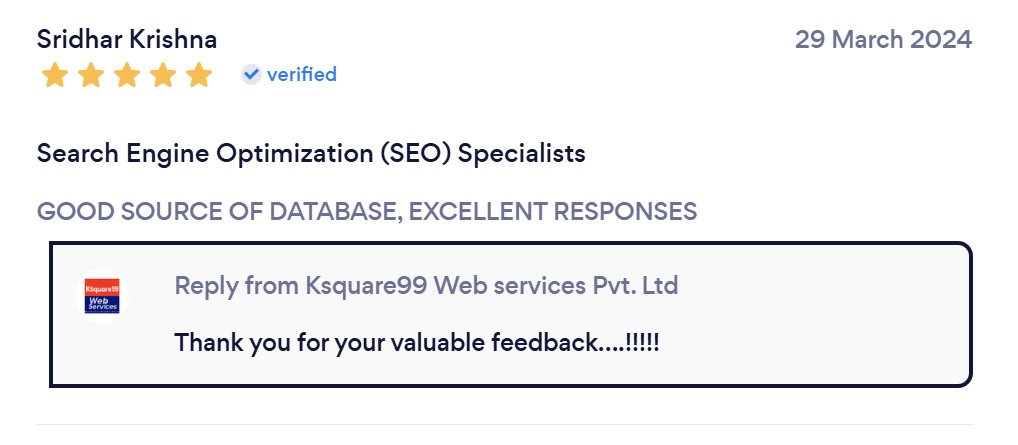The height and width of the screenshot is (445, 1018).
Task: Select the second gold rating star
Action: point(90,75)
